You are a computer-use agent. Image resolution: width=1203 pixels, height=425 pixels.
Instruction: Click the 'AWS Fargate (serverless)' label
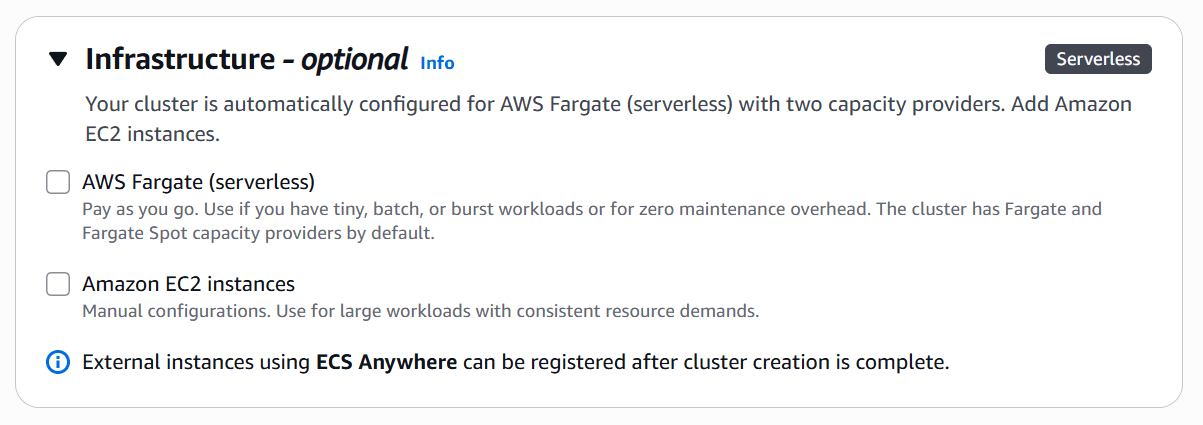coord(198,182)
